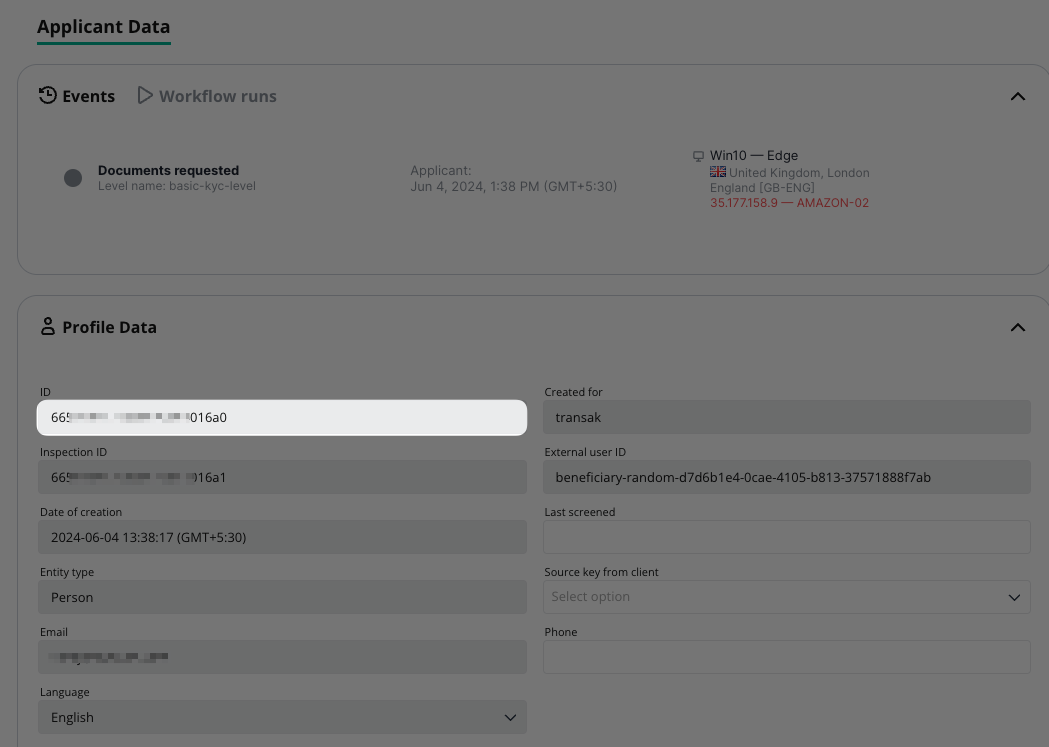Viewport: 1049px width, 747px height.
Task: Switch to the Workflow runs tab
Action: pyautogui.click(x=217, y=96)
